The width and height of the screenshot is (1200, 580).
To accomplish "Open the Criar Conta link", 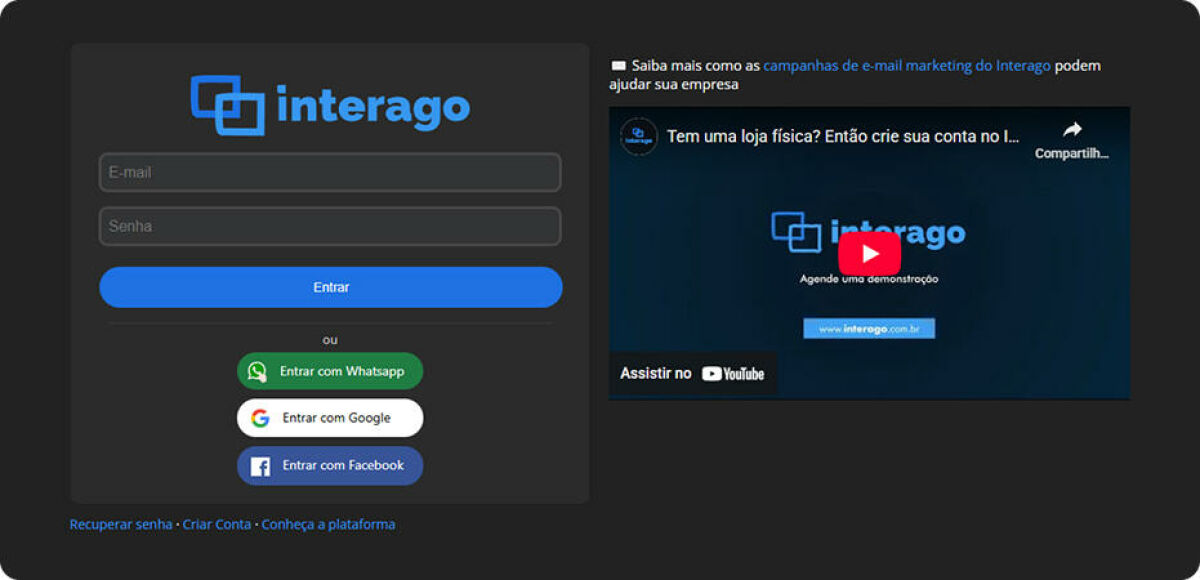I will pos(217,523).
